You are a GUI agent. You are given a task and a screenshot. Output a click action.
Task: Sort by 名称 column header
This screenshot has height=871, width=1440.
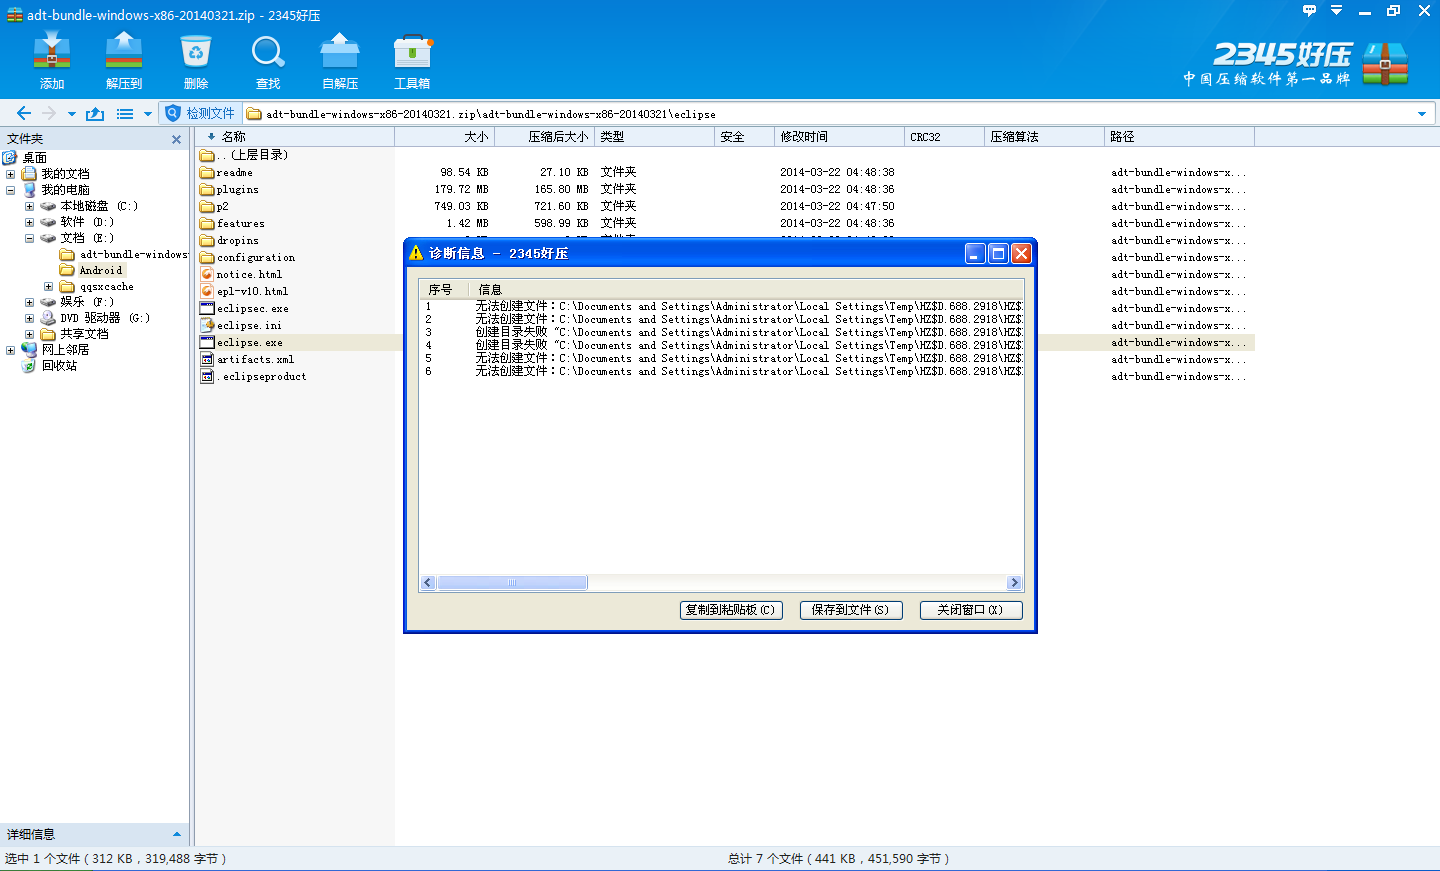coord(295,137)
